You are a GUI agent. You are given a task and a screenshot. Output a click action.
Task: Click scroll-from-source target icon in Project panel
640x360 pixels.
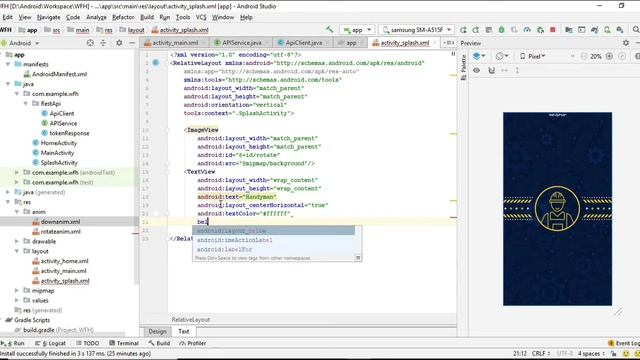point(90,43)
